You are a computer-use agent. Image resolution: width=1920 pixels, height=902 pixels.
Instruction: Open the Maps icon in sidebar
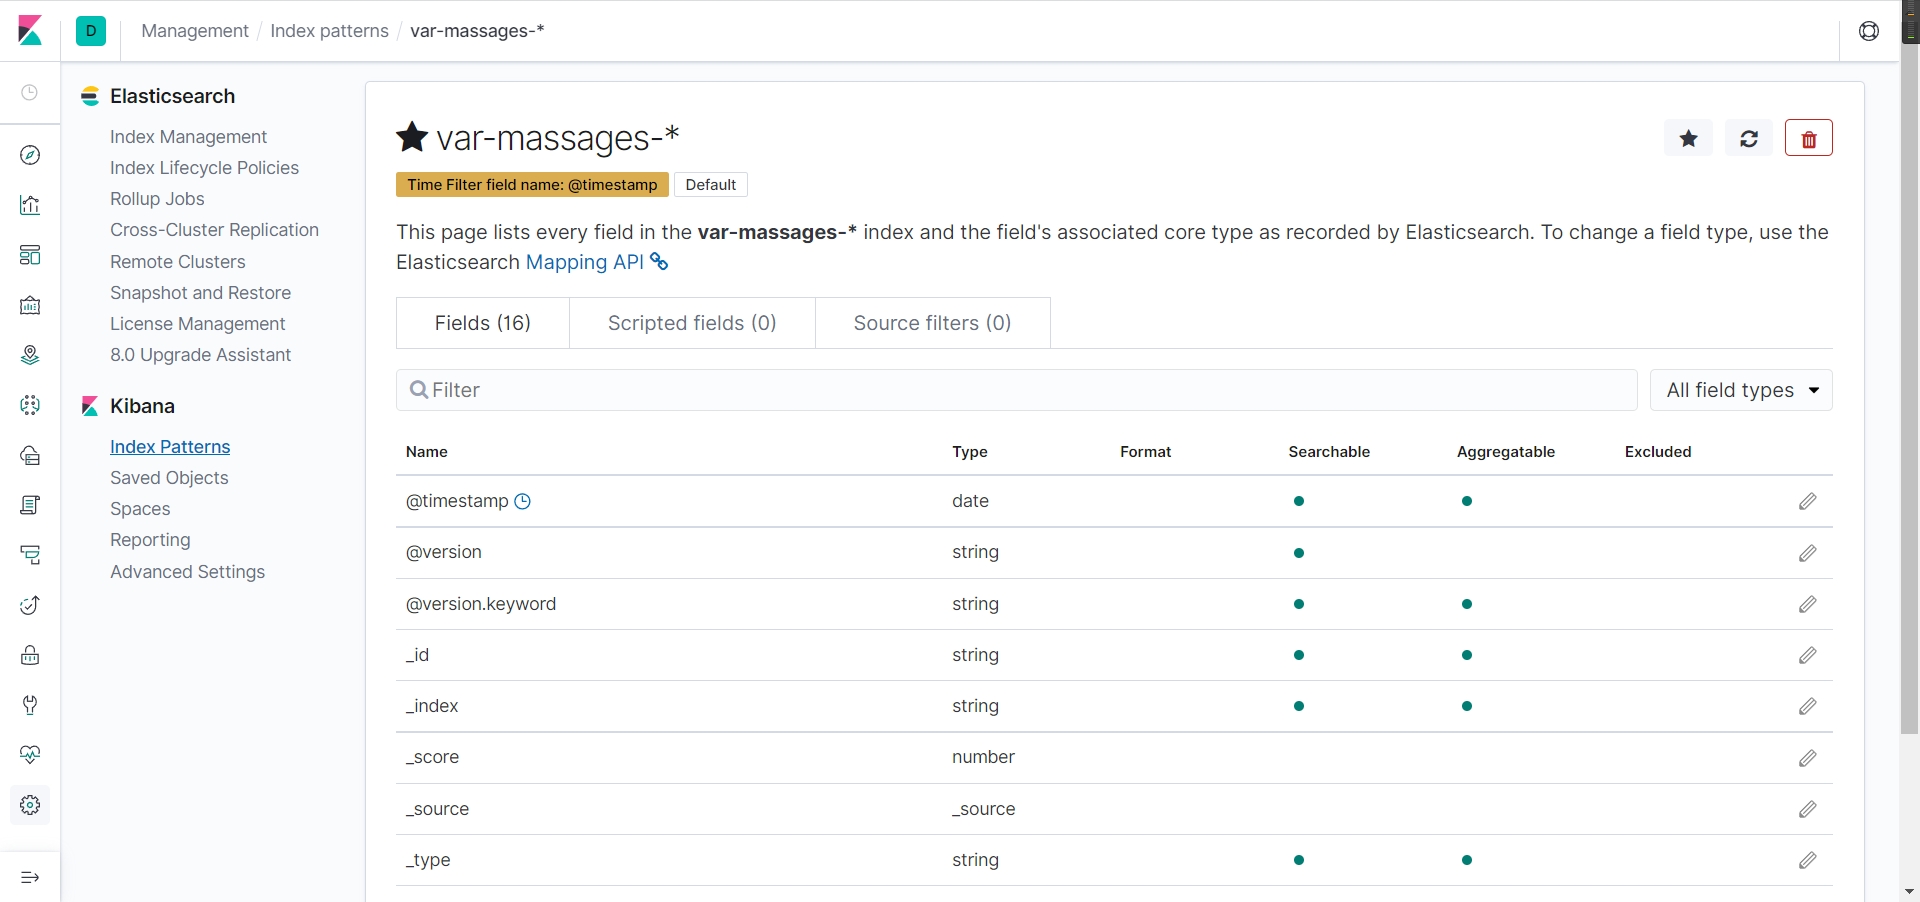tap(30, 355)
